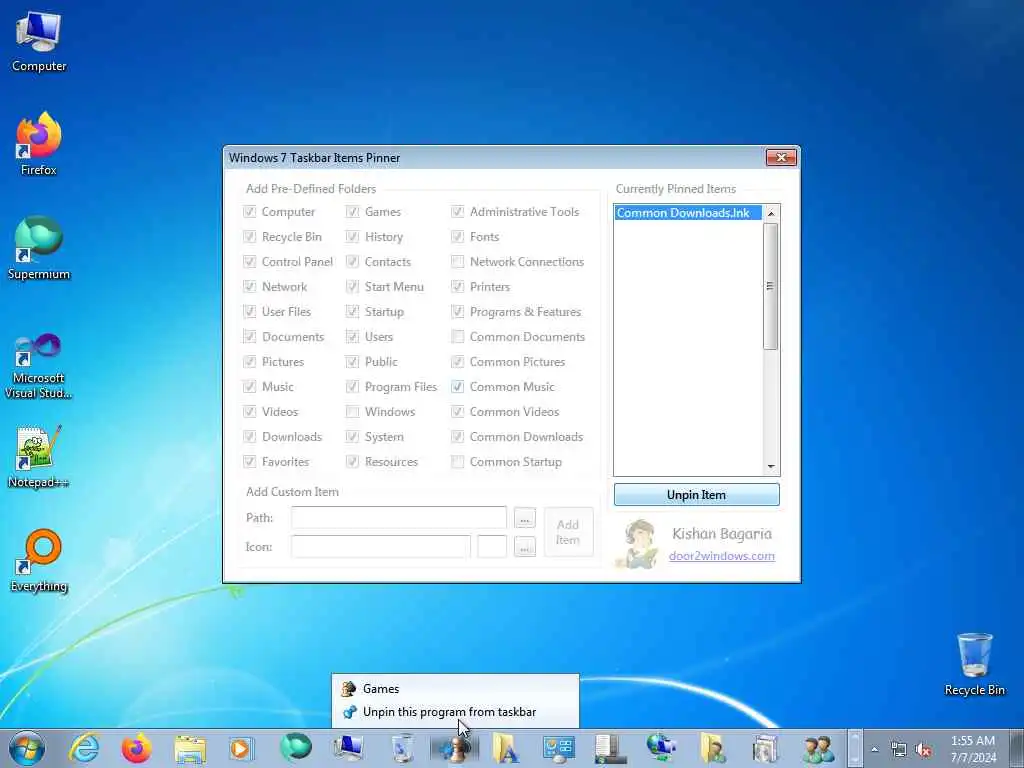
Task: Show hidden icons tray arrow
Action: [x=874, y=750]
